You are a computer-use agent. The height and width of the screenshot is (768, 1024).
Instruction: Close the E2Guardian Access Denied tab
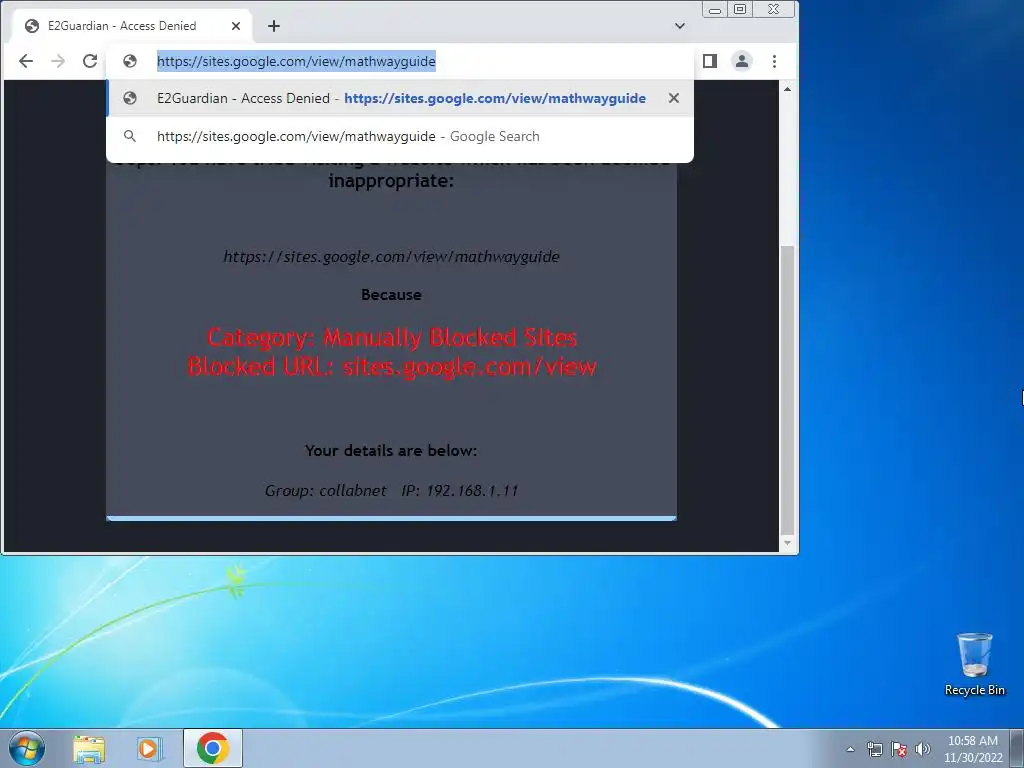tap(236, 26)
